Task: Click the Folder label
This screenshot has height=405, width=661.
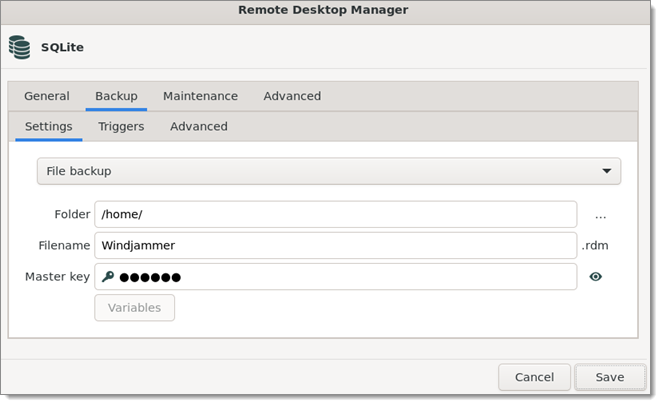Action: pos(72,215)
